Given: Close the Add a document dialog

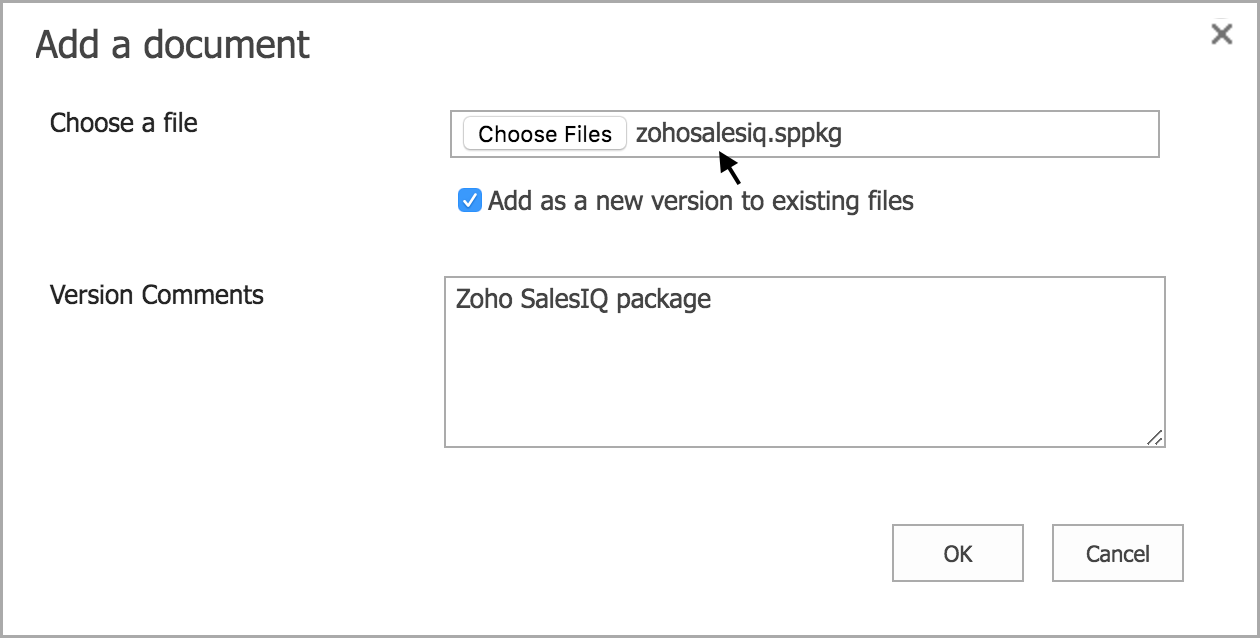Looking at the screenshot, I should pyautogui.click(x=1221, y=35).
